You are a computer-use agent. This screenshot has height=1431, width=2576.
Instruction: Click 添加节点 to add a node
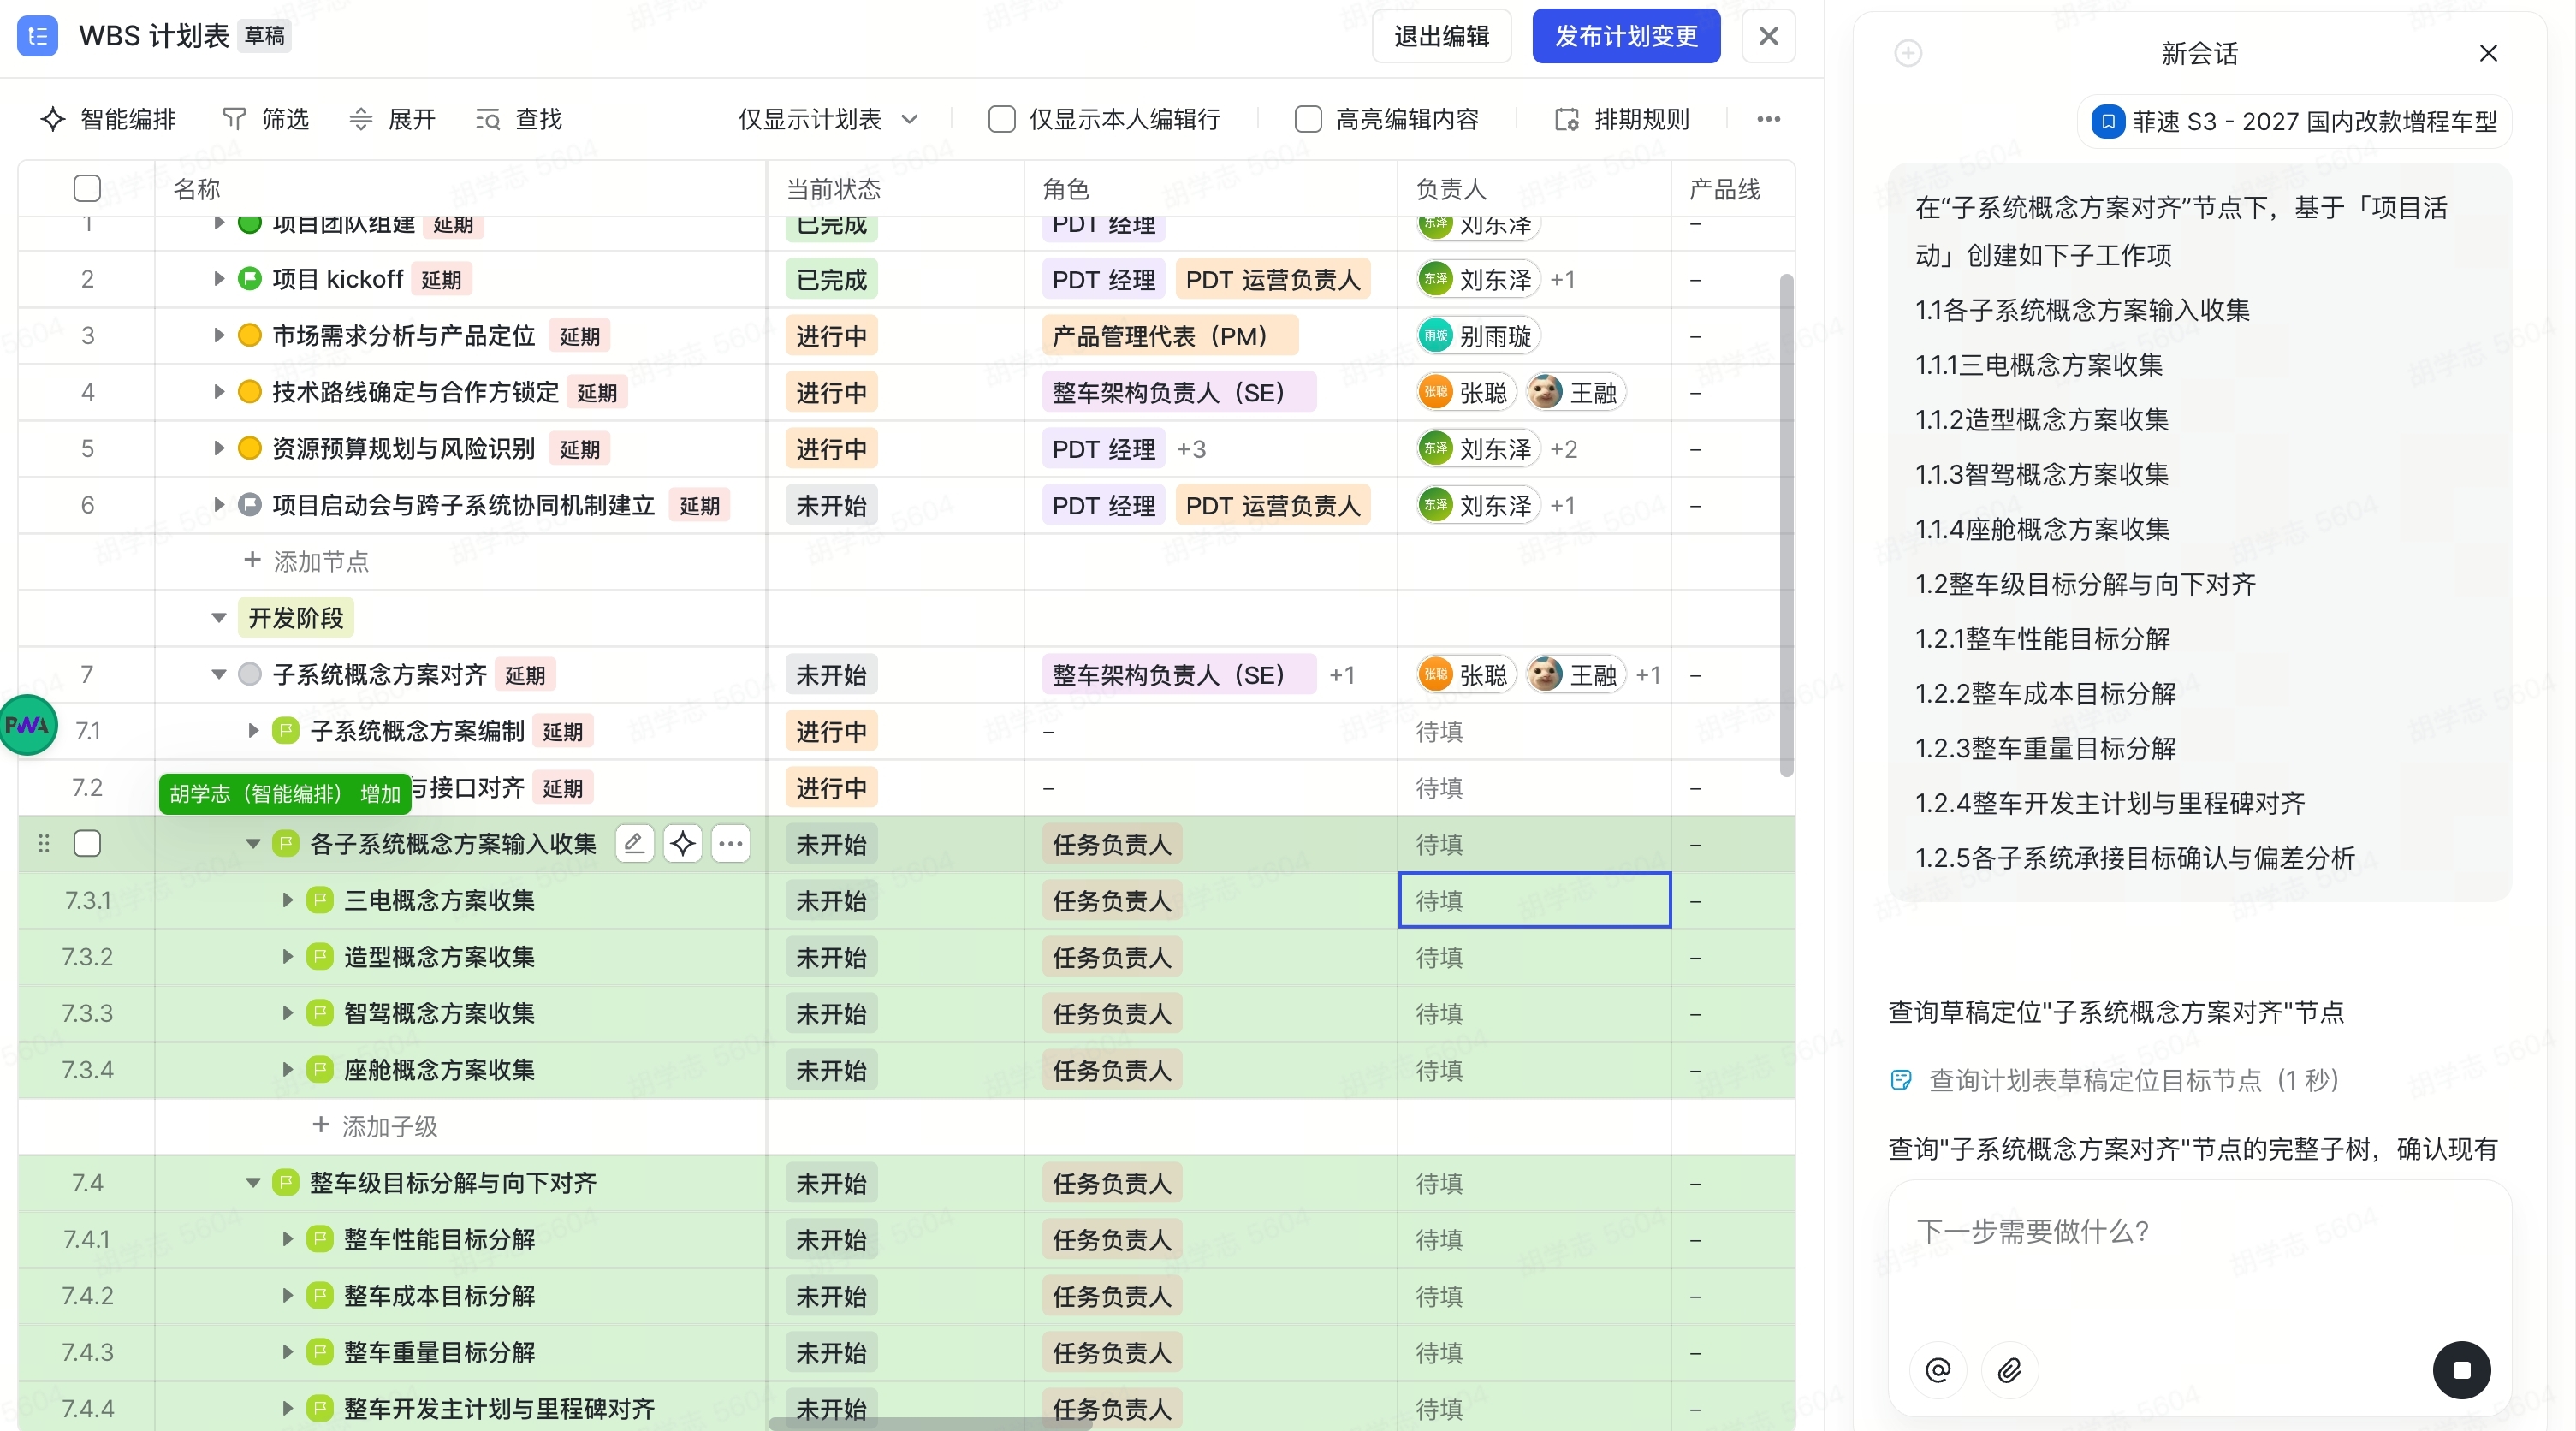pyautogui.click(x=306, y=561)
